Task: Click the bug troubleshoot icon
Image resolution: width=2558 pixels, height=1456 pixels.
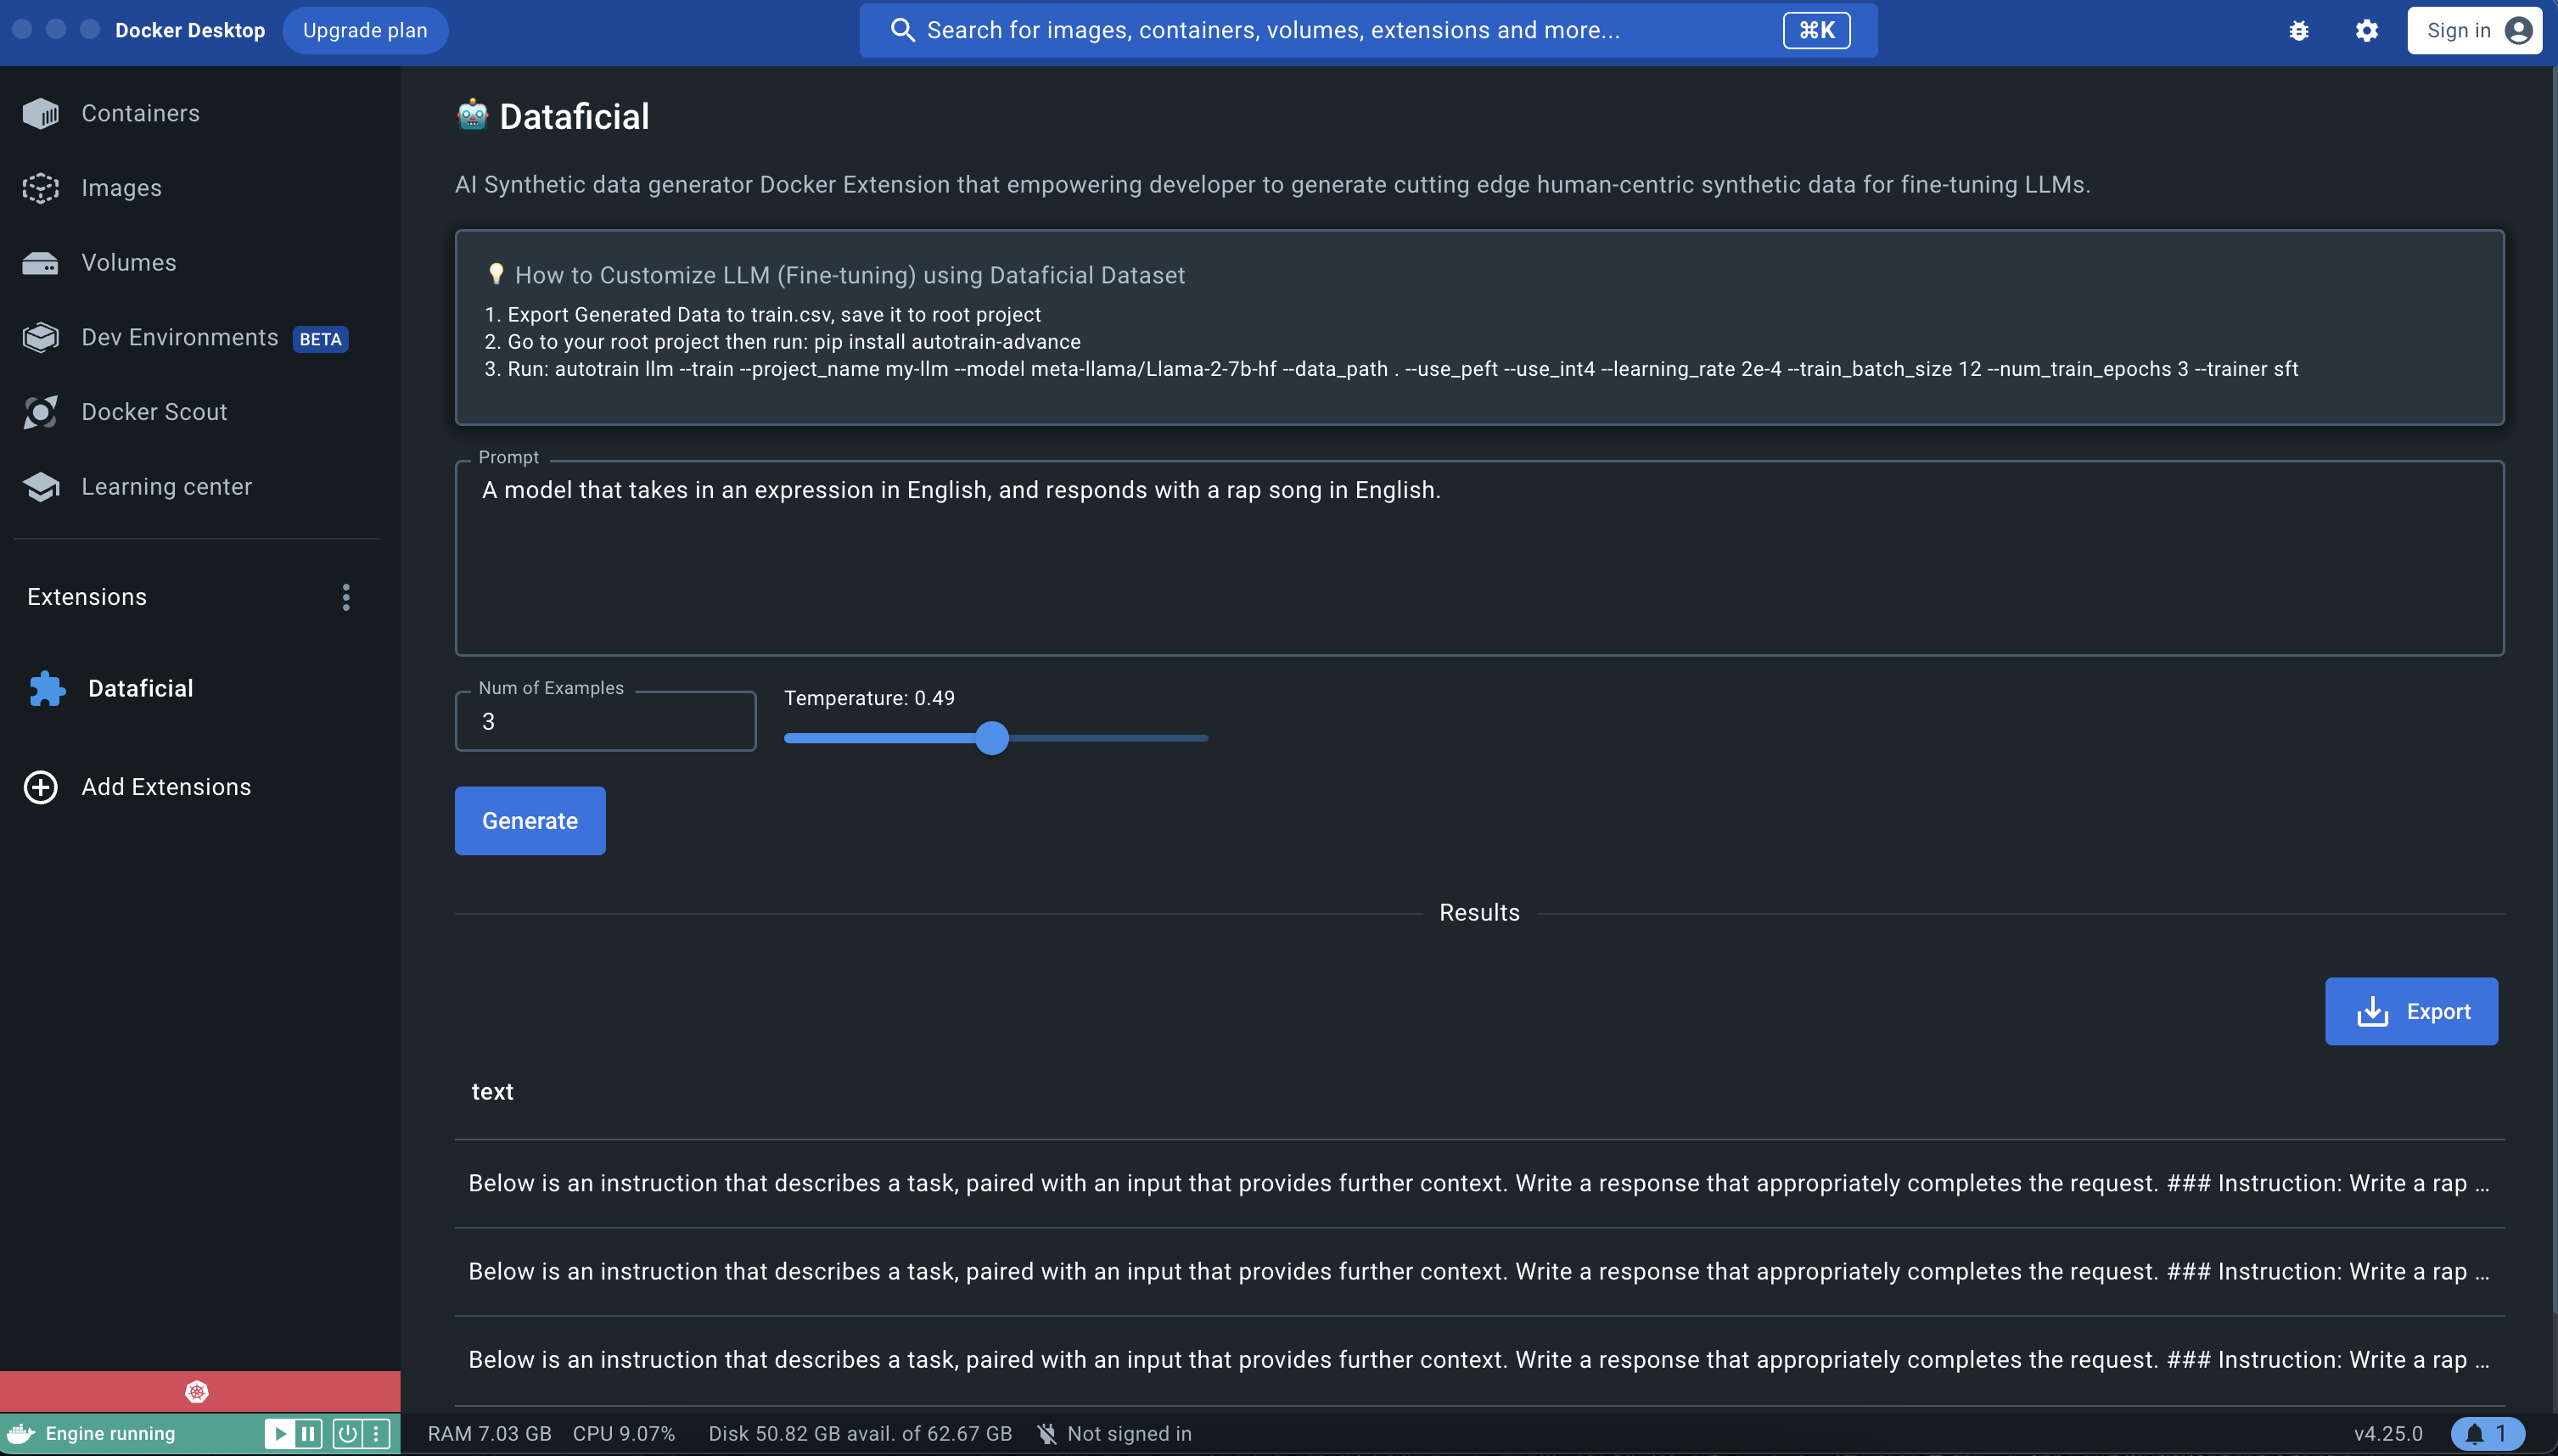Action: tap(2298, 30)
